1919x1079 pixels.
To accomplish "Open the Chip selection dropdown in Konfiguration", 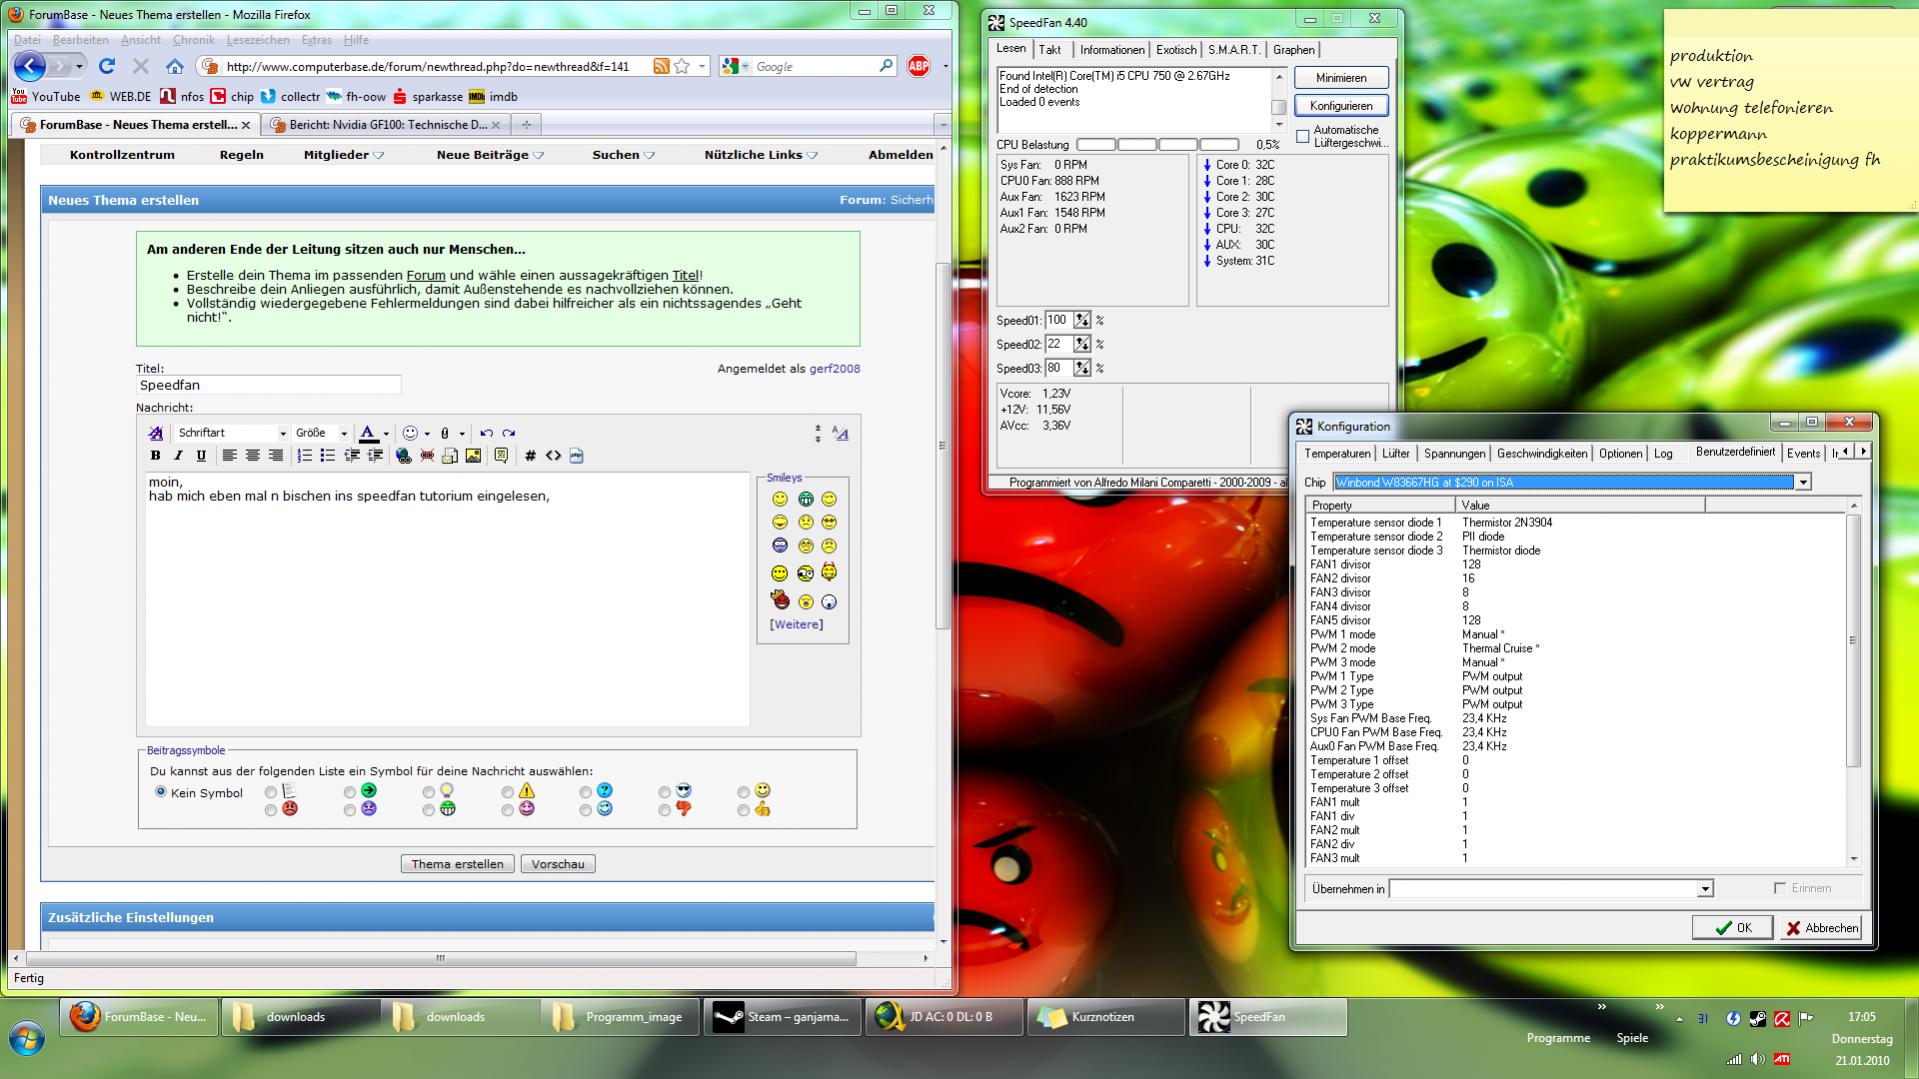I will click(x=1803, y=482).
